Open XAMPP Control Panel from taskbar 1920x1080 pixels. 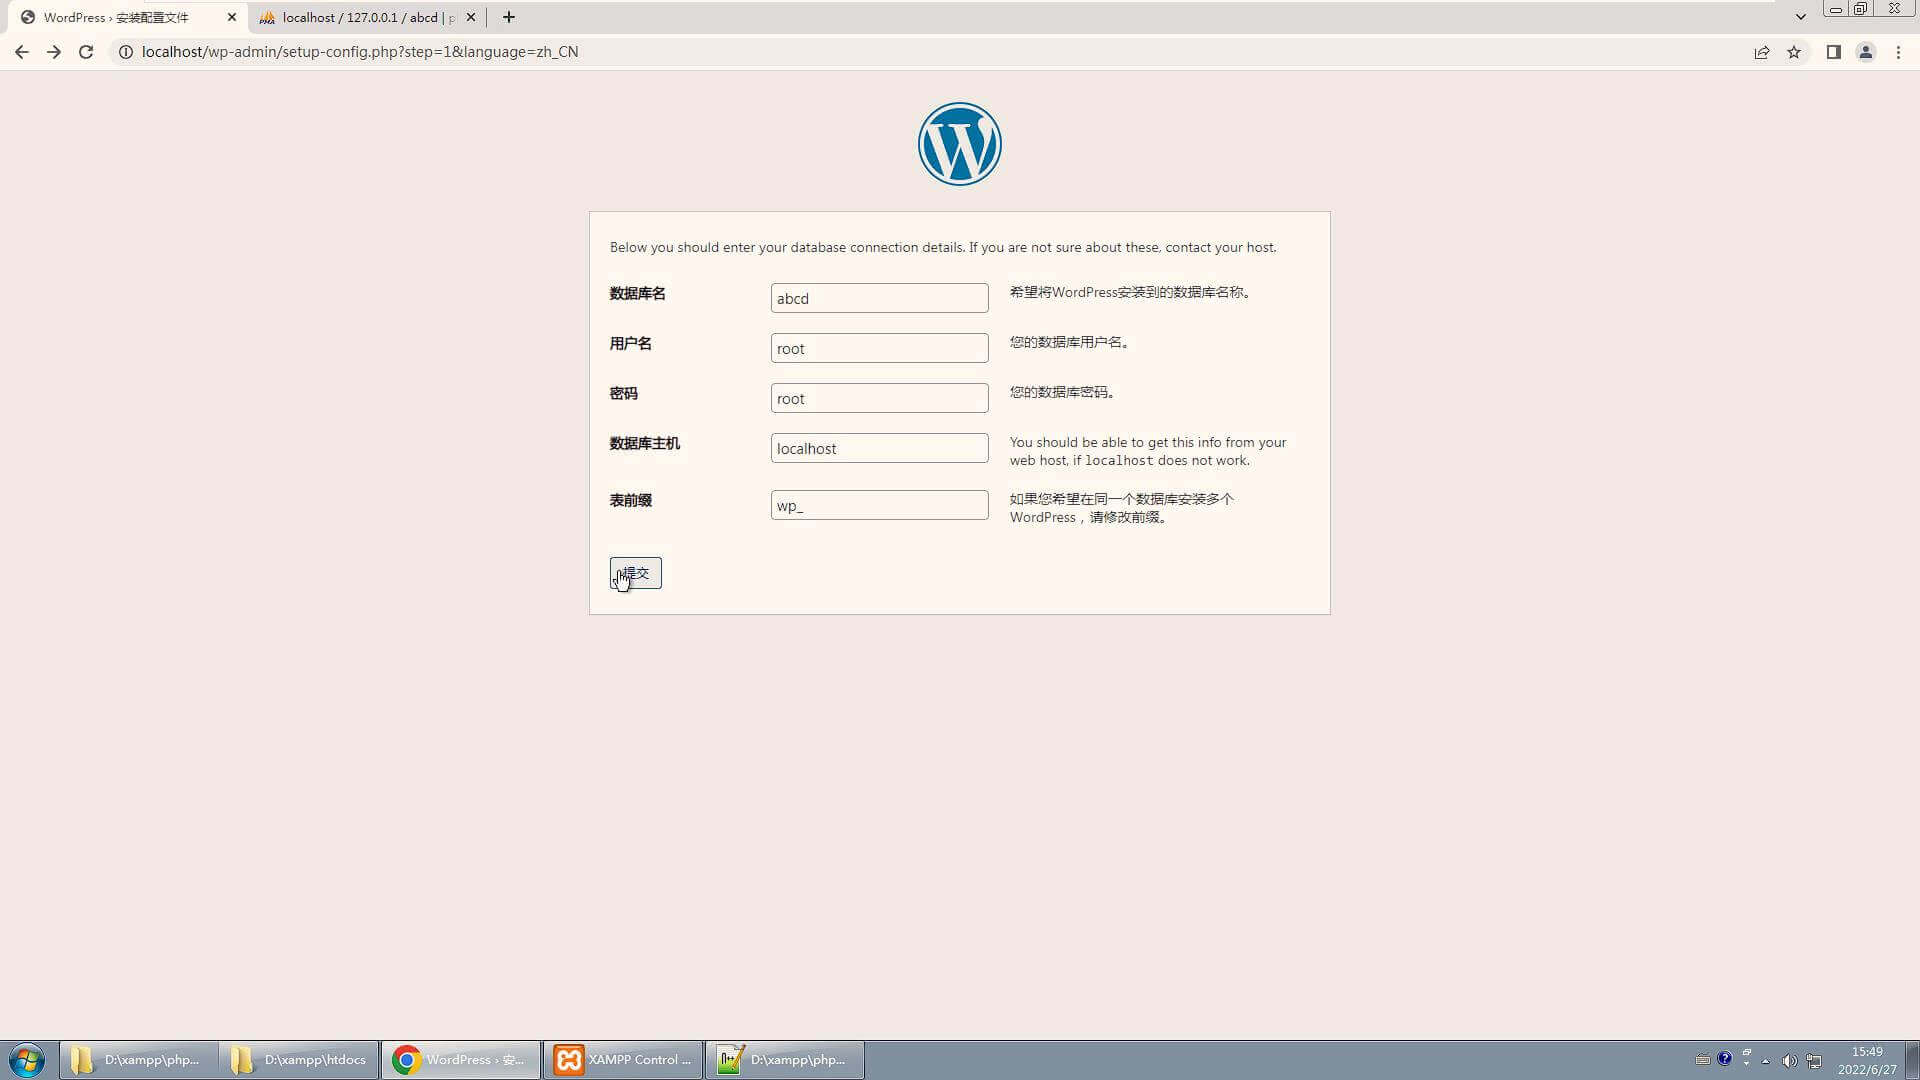click(x=623, y=1060)
